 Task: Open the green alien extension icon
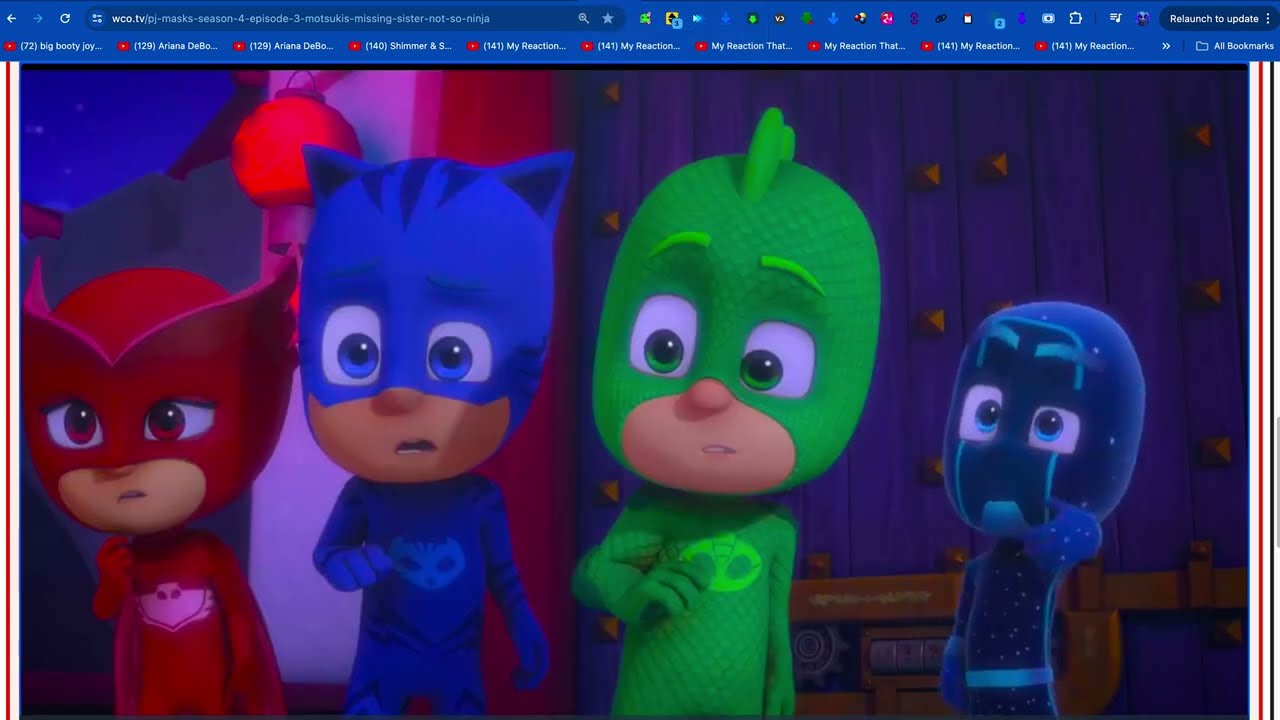646,18
